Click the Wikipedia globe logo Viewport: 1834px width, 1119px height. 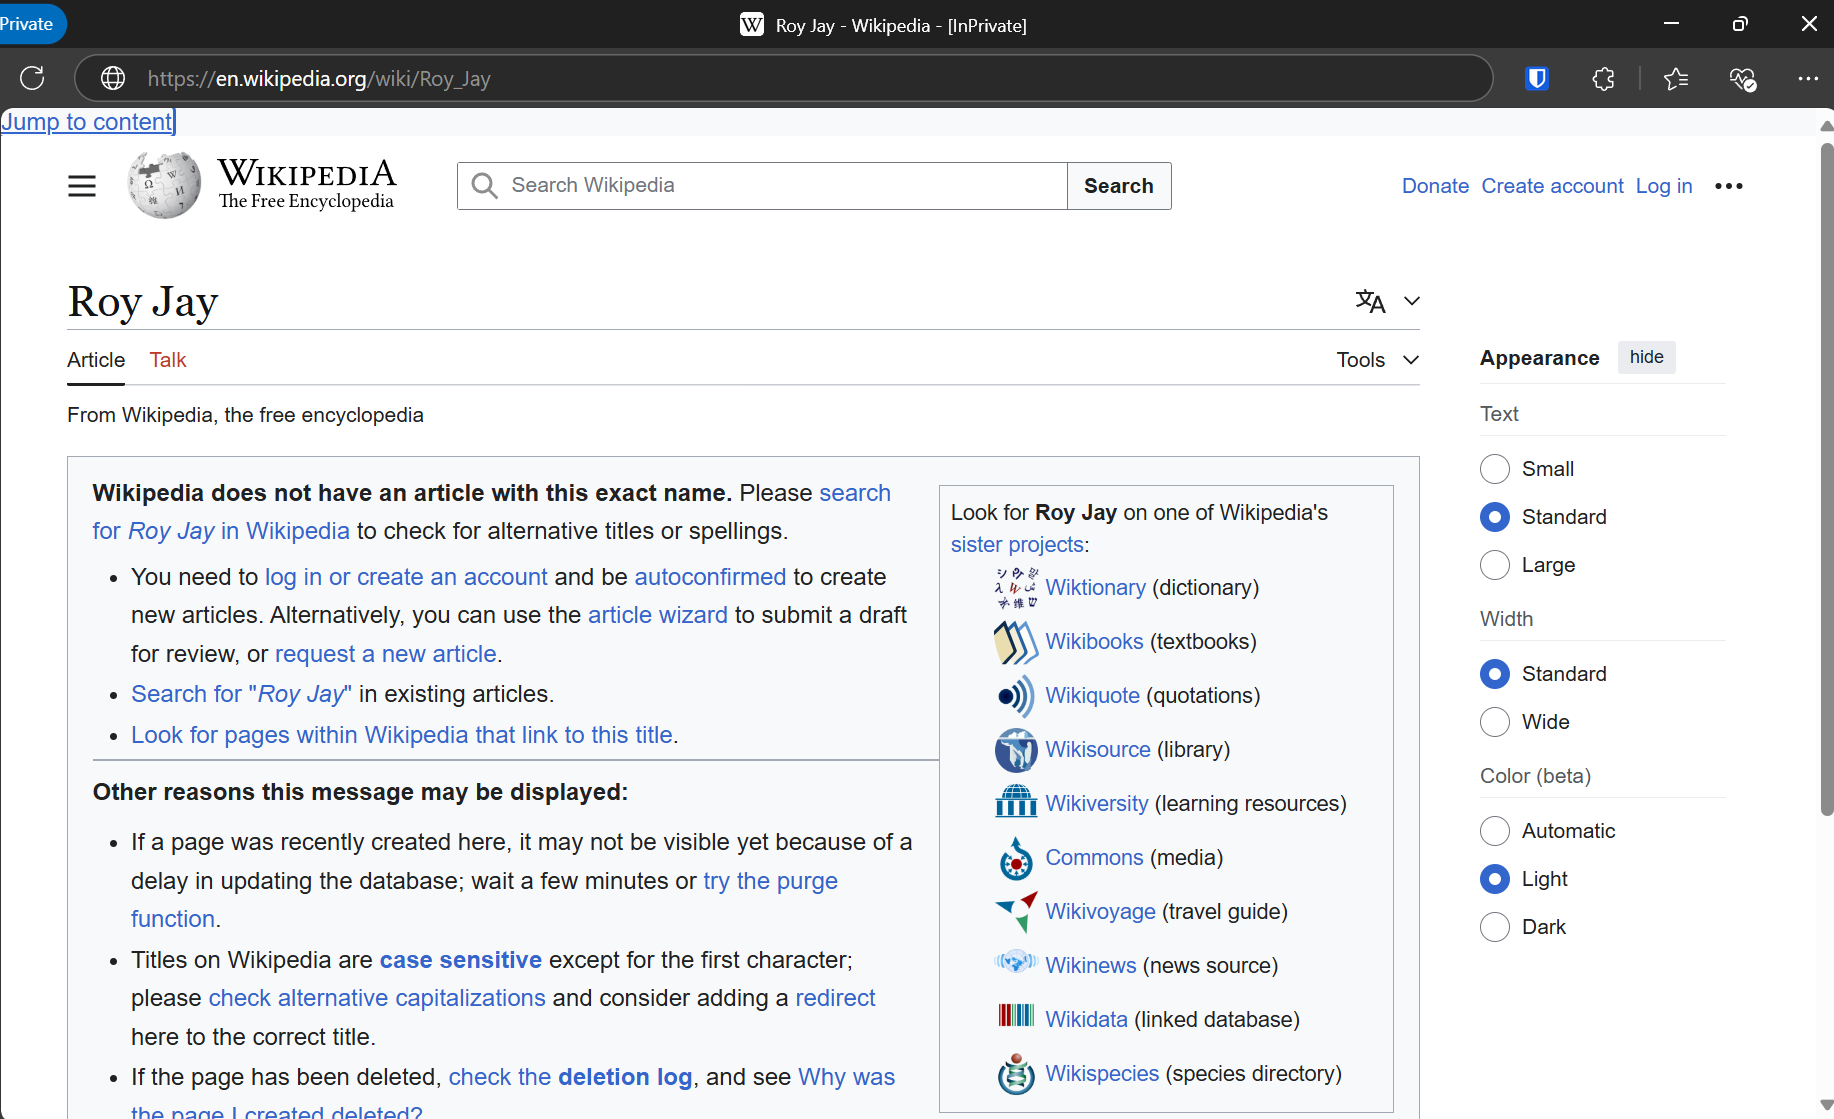point(164,185)
